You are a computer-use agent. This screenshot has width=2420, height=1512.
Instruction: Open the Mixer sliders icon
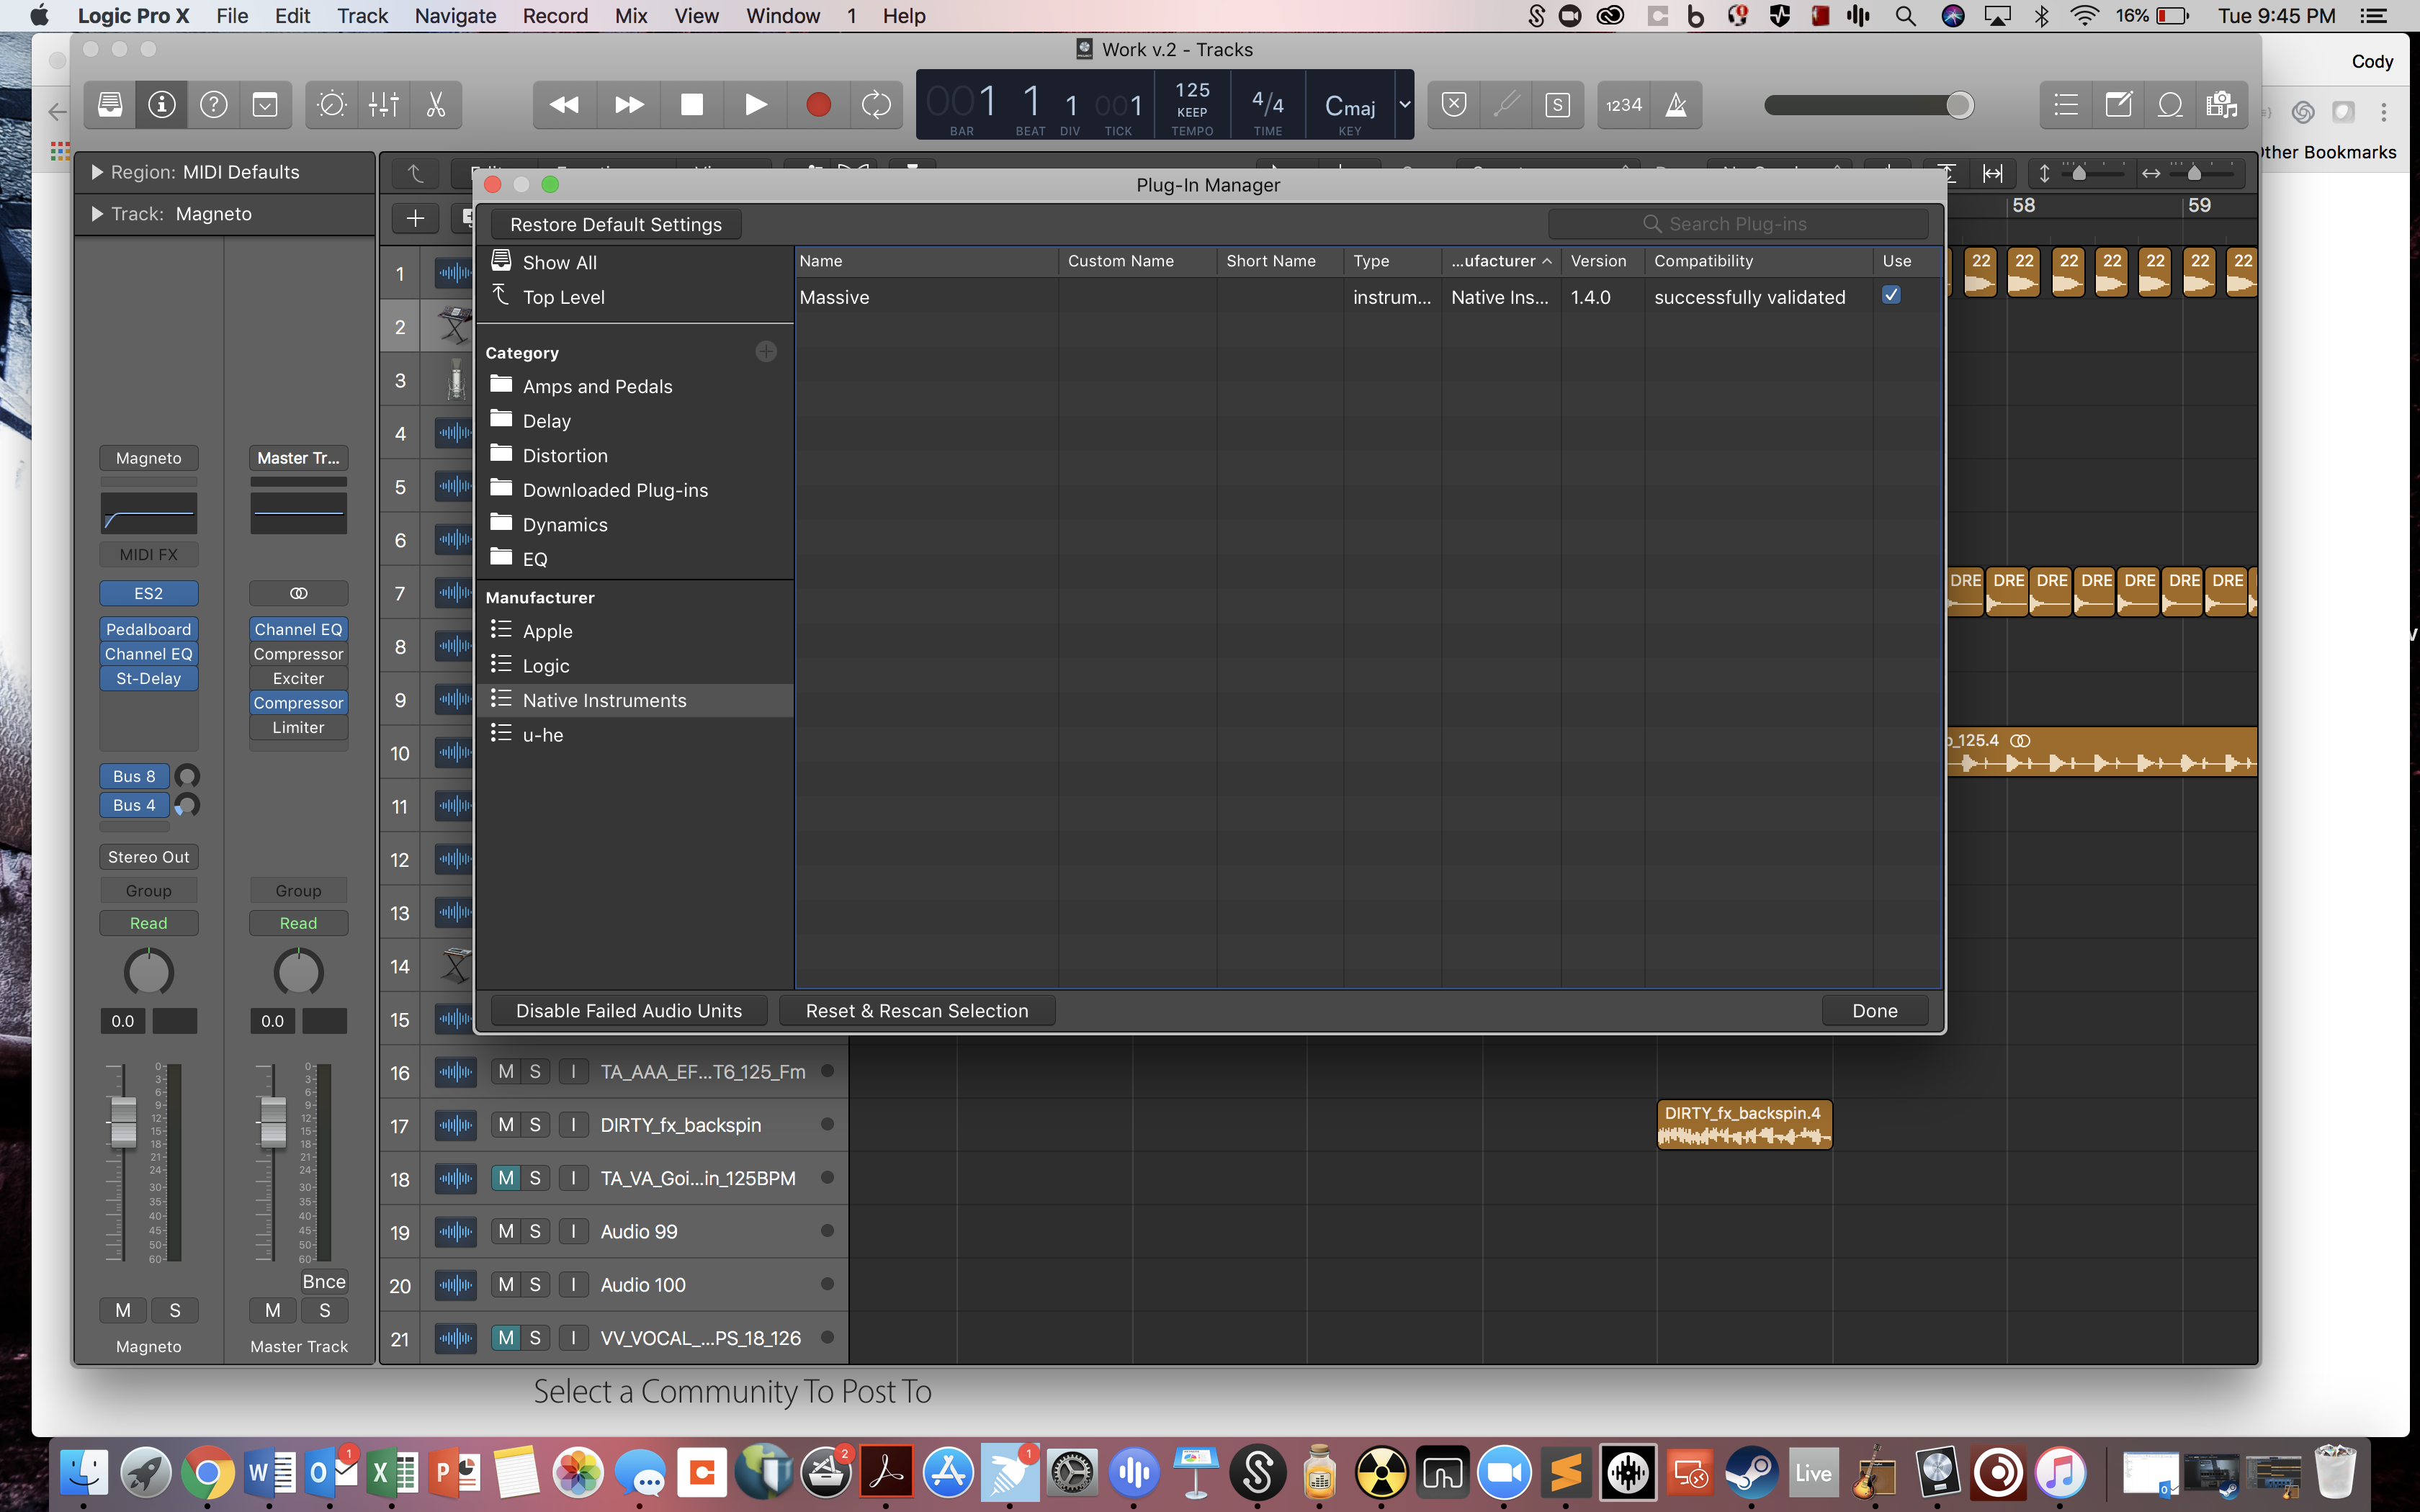pos(384,104)
